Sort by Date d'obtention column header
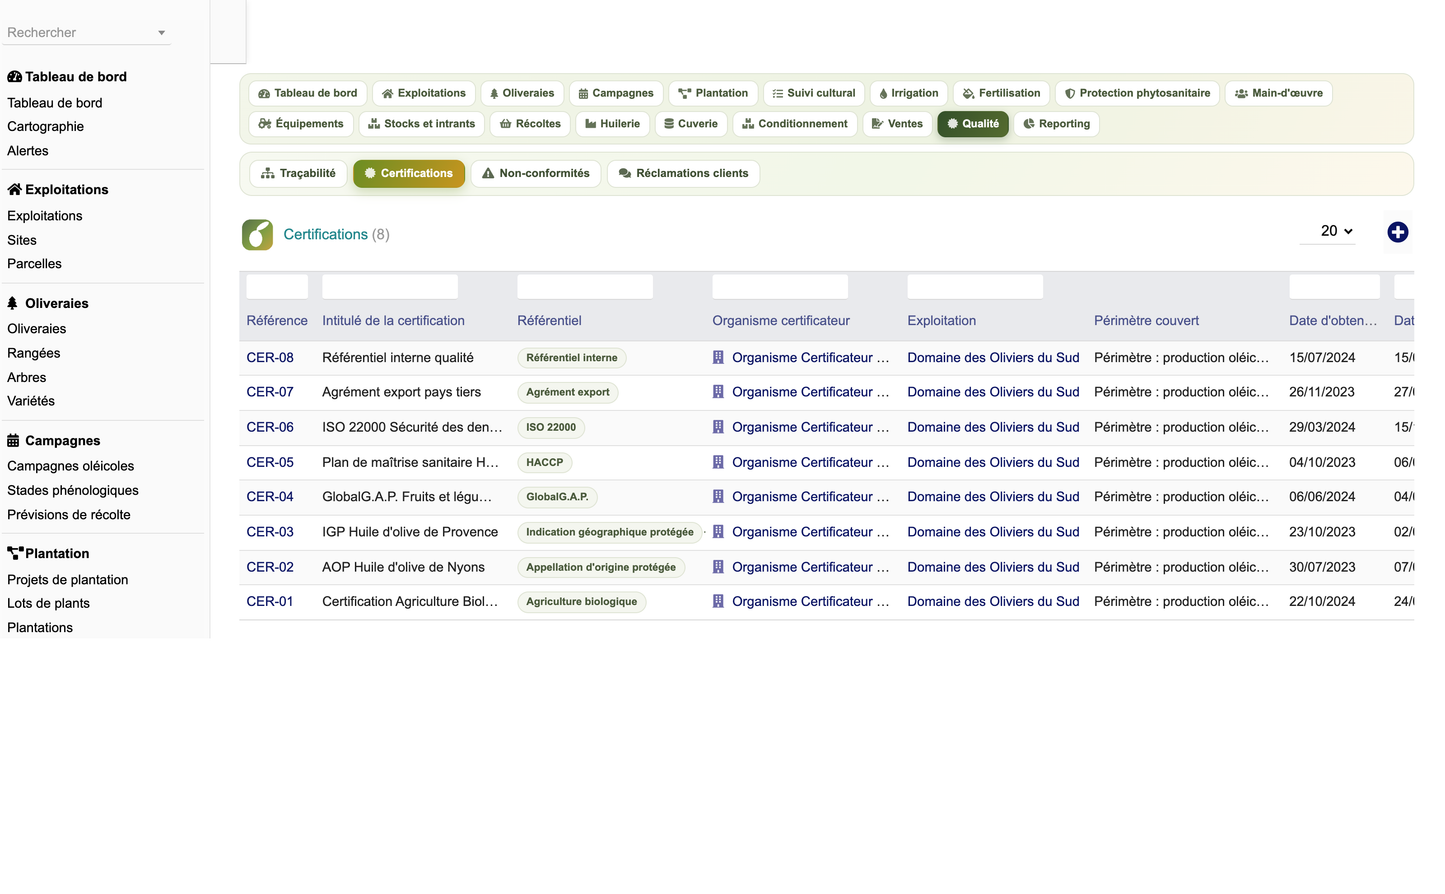Screen dimensions: 1445x894 click(x=1333, y=321)
